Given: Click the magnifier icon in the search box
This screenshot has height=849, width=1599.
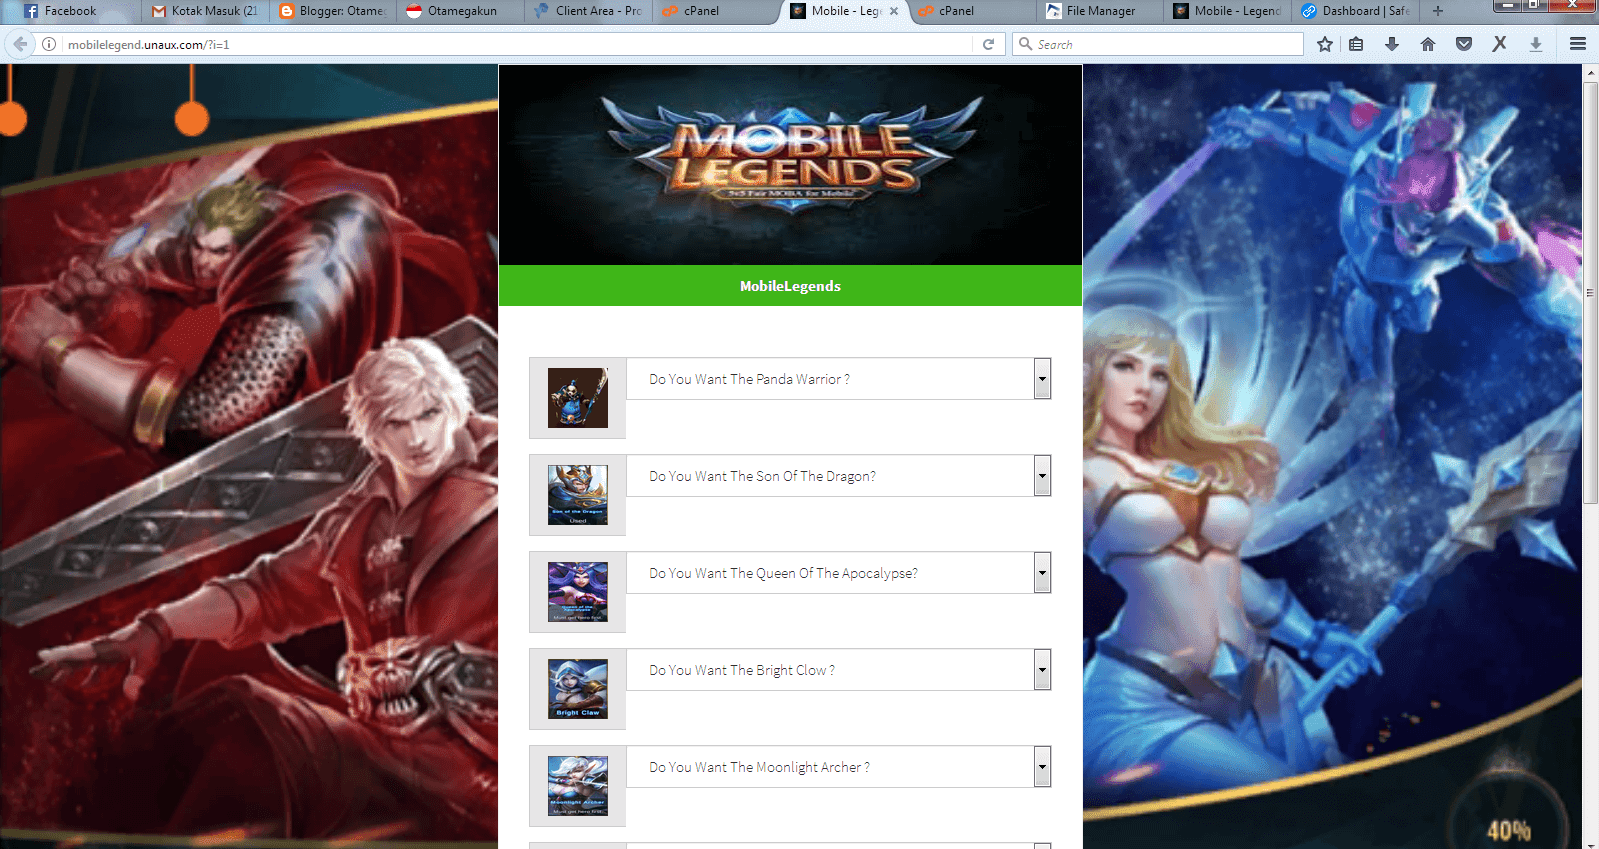Looking at the screenshot, I should point(1025,44).
